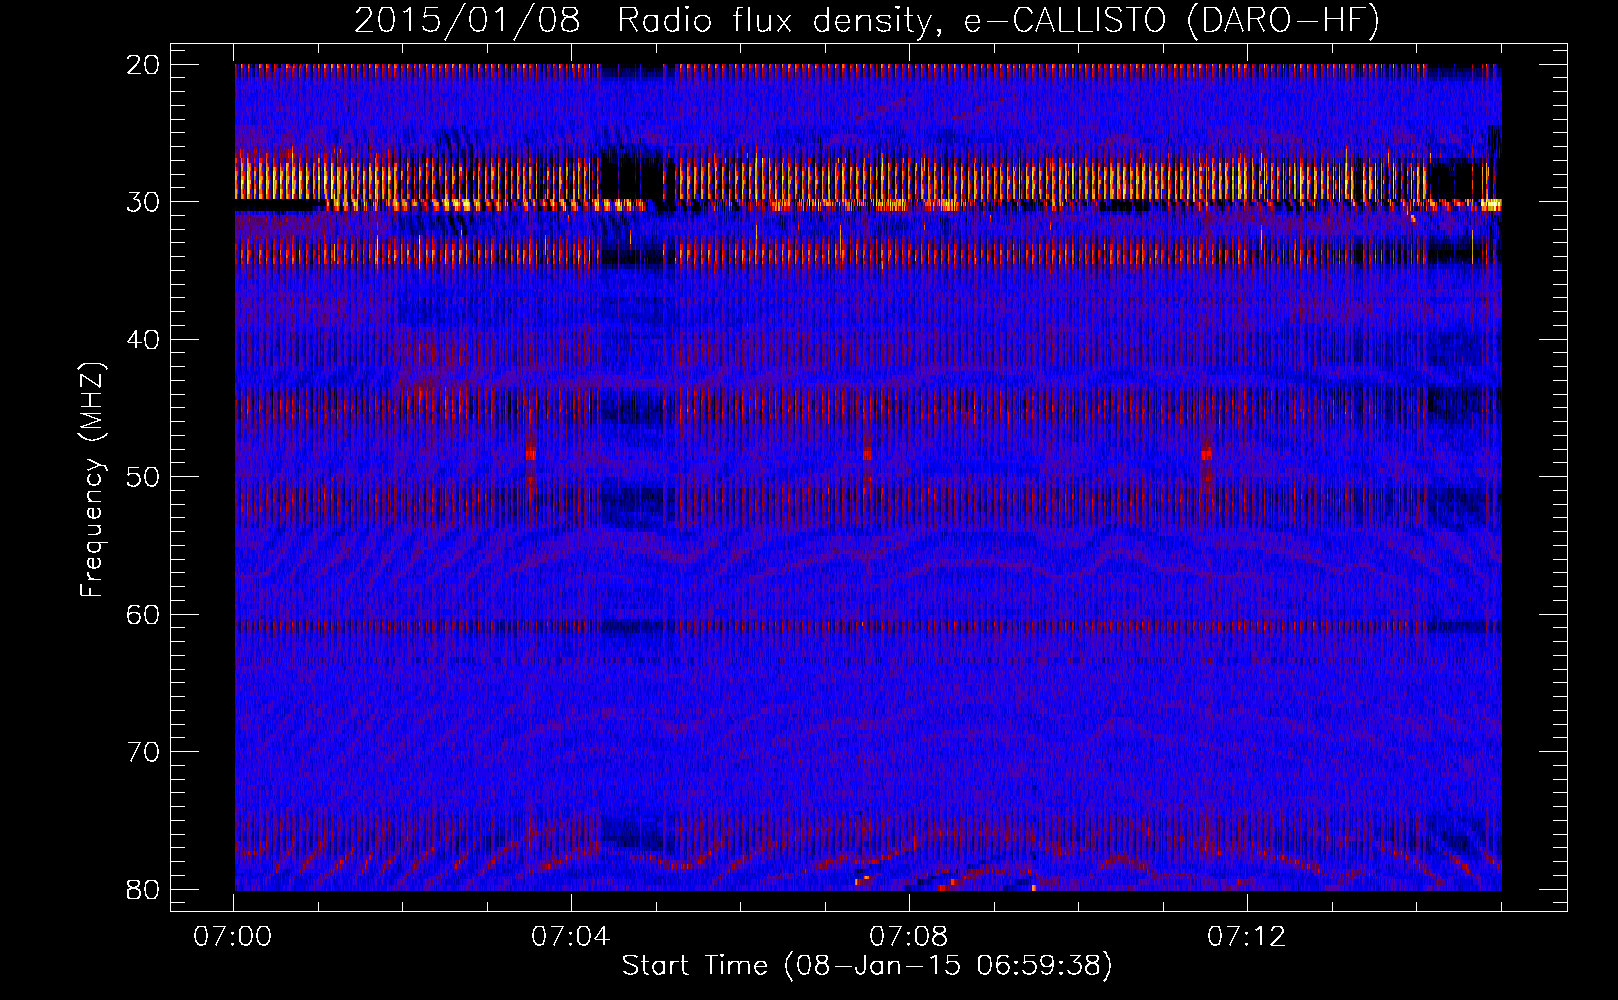The height and width of the screenshot is (1000, 1618).
Task: Click the 30 frequency tick label
Action: (144, 202)
